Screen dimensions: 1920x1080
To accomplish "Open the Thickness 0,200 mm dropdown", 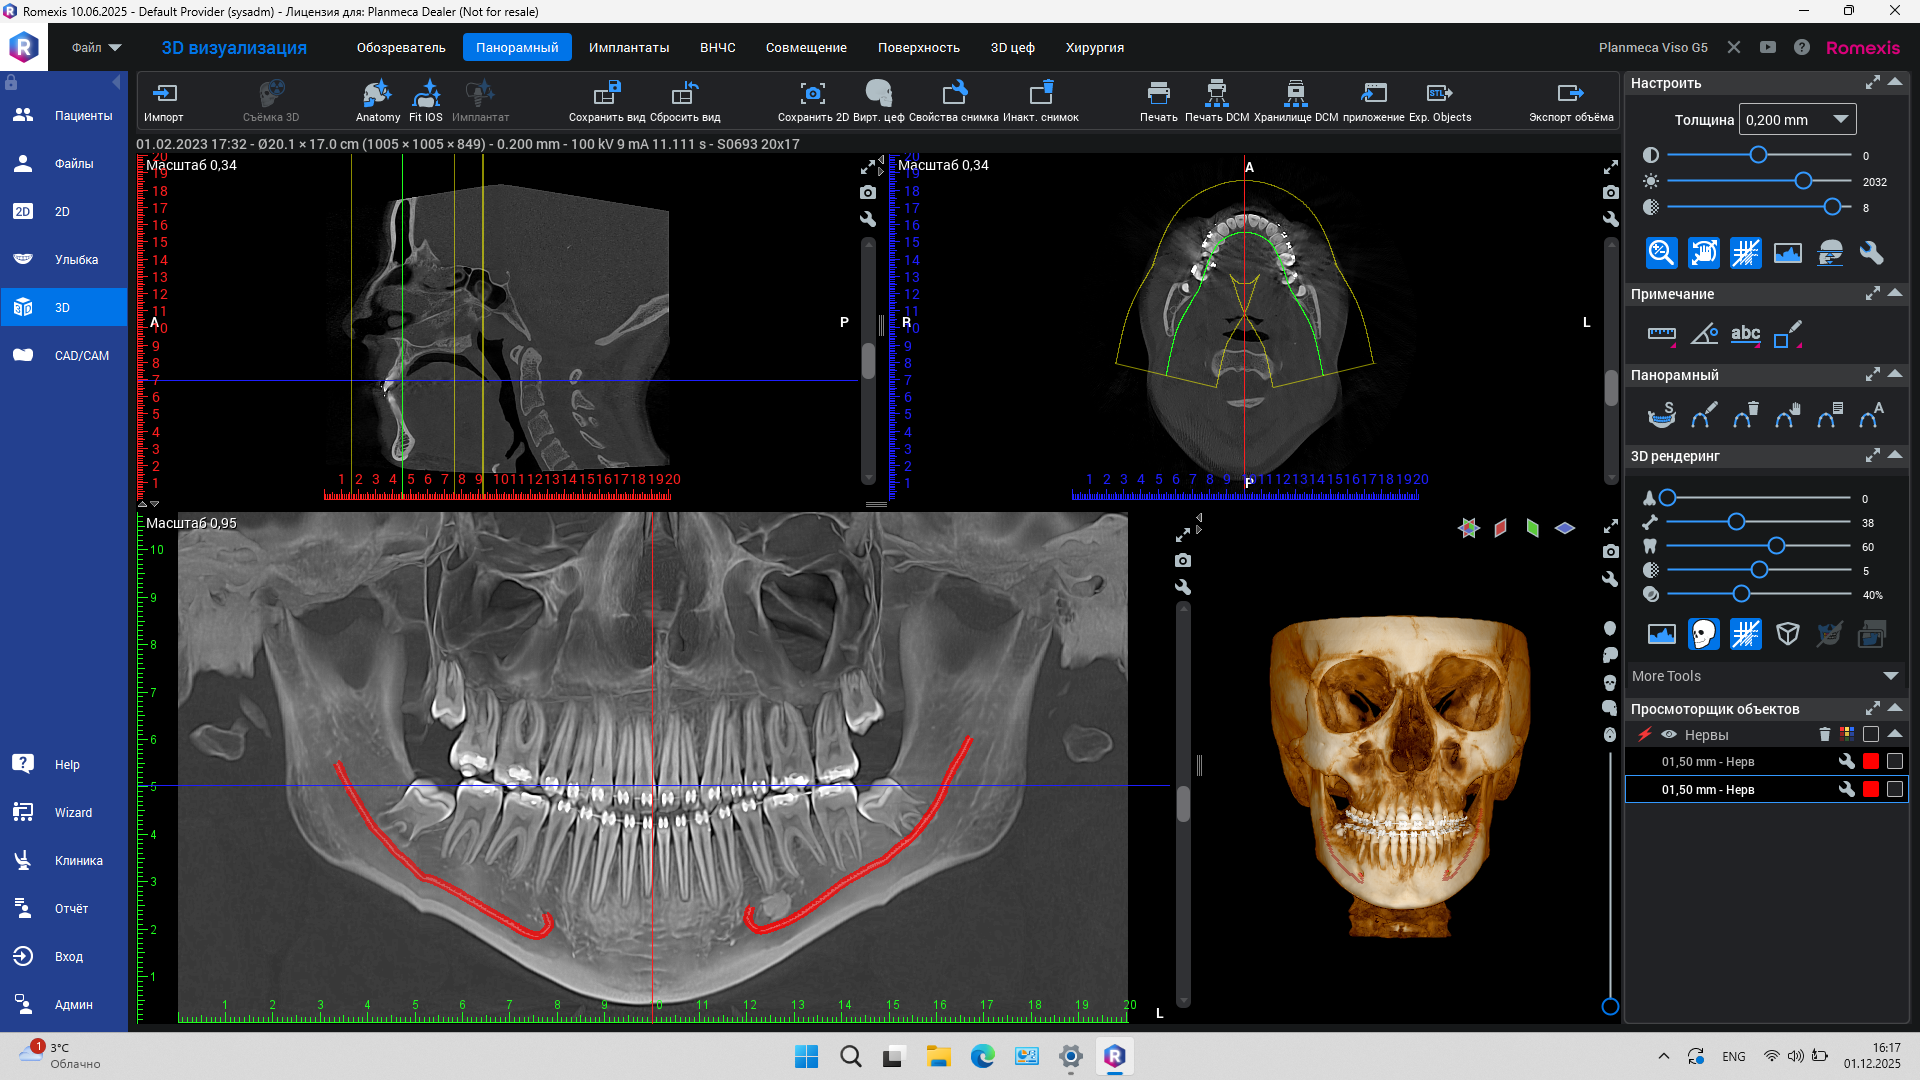I will click(1797, 120).
